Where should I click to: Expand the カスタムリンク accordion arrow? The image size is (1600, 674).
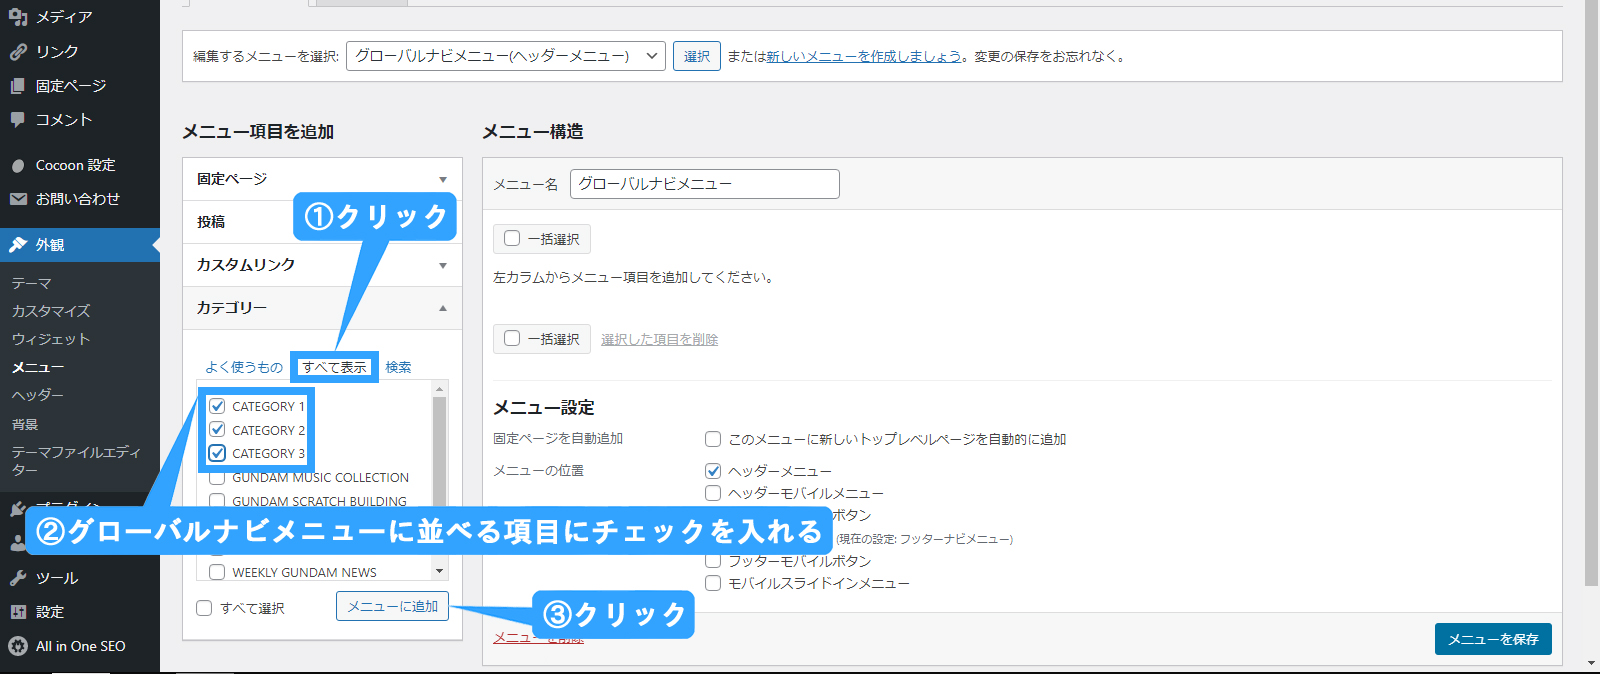(443, 266)
